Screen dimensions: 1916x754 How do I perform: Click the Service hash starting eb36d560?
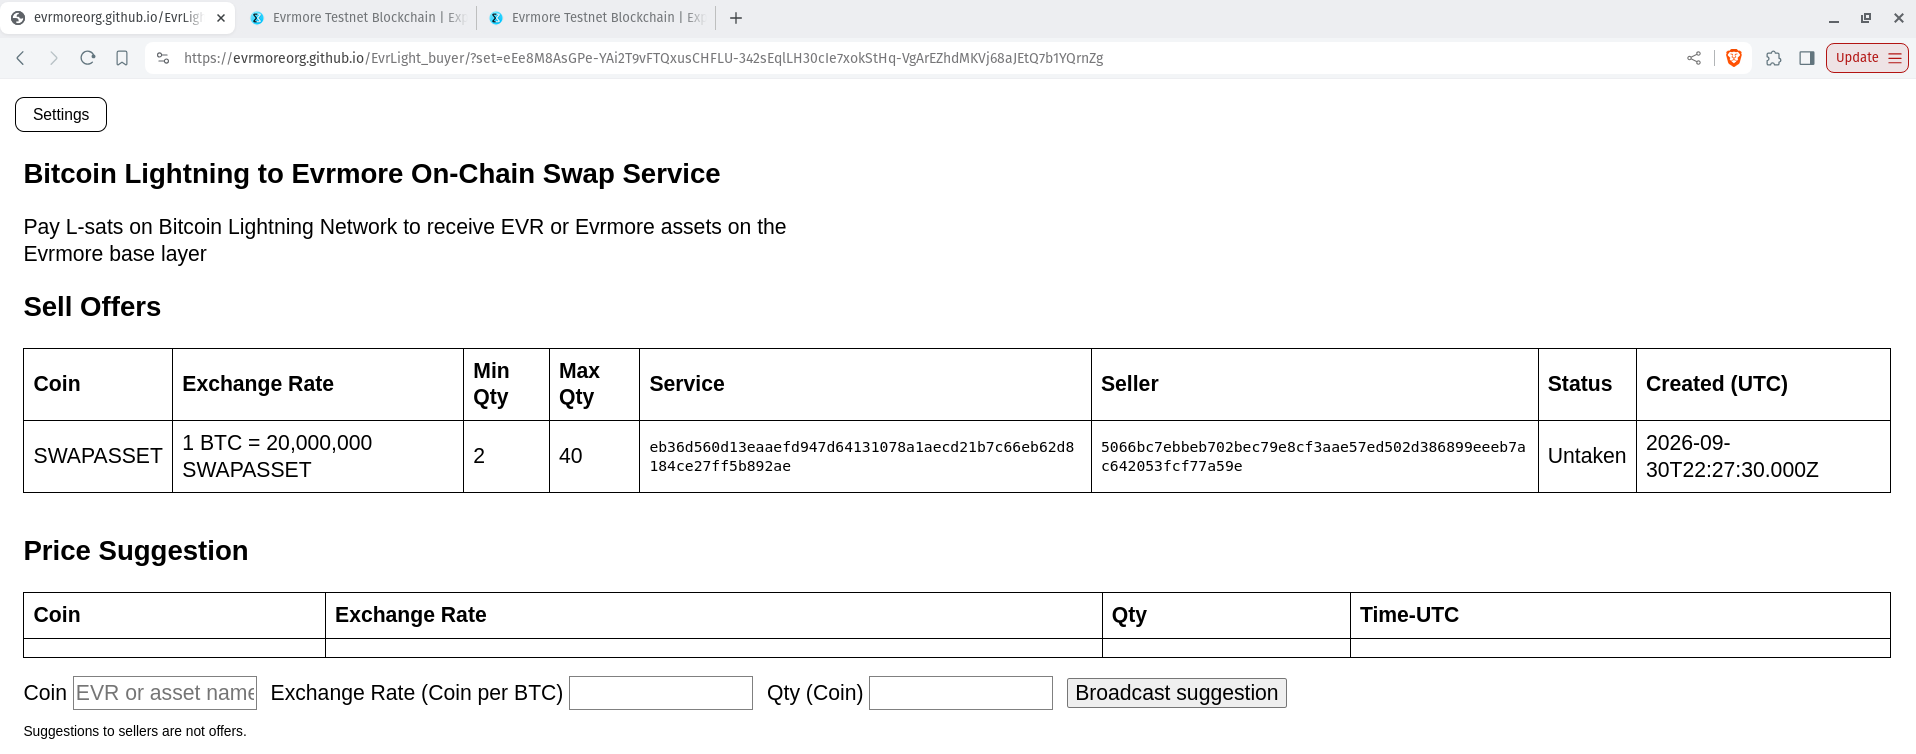pyautogui.click(x=862, y=456)
